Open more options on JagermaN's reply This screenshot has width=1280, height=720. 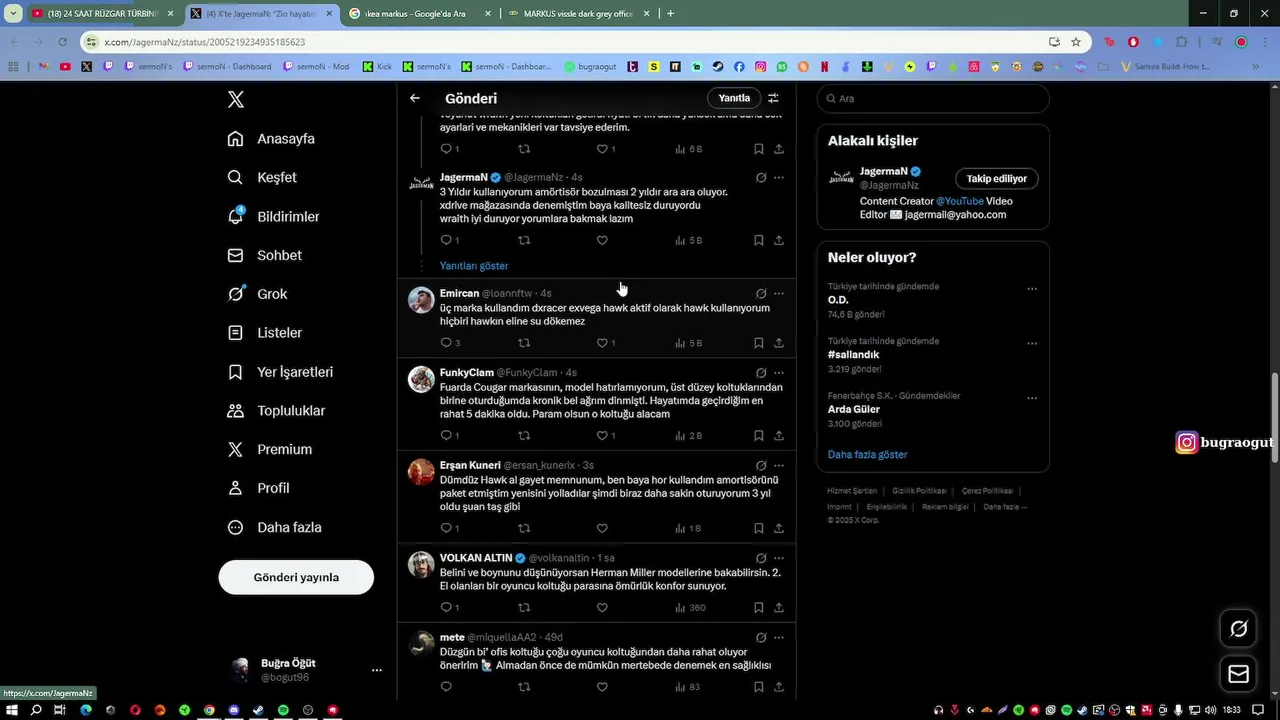coord(779,177)
